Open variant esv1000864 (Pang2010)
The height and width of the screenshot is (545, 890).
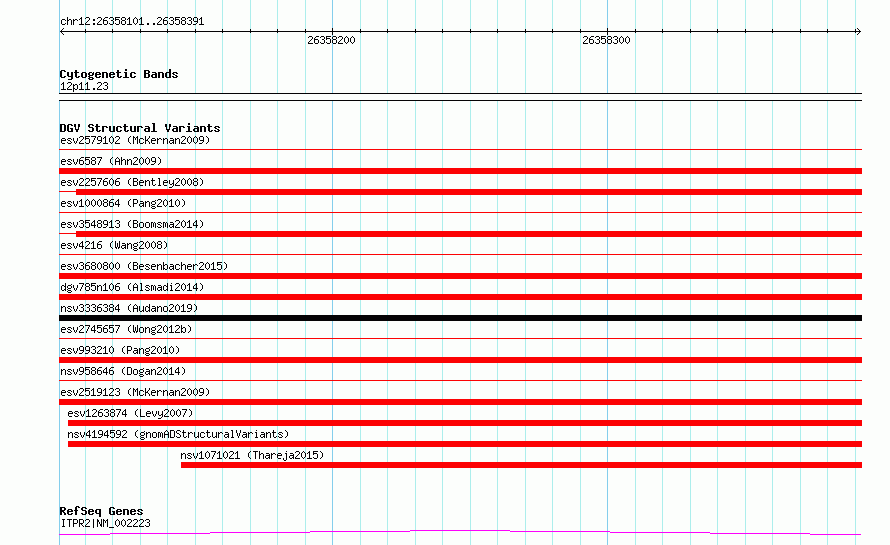123,203
